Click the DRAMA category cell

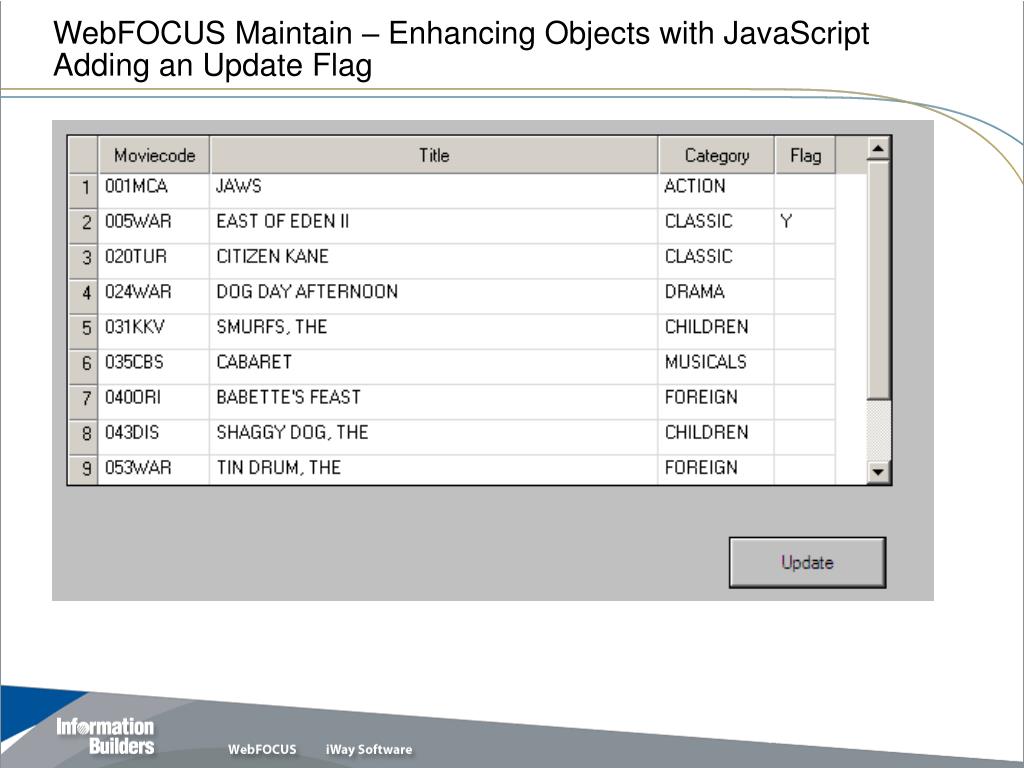716,297
